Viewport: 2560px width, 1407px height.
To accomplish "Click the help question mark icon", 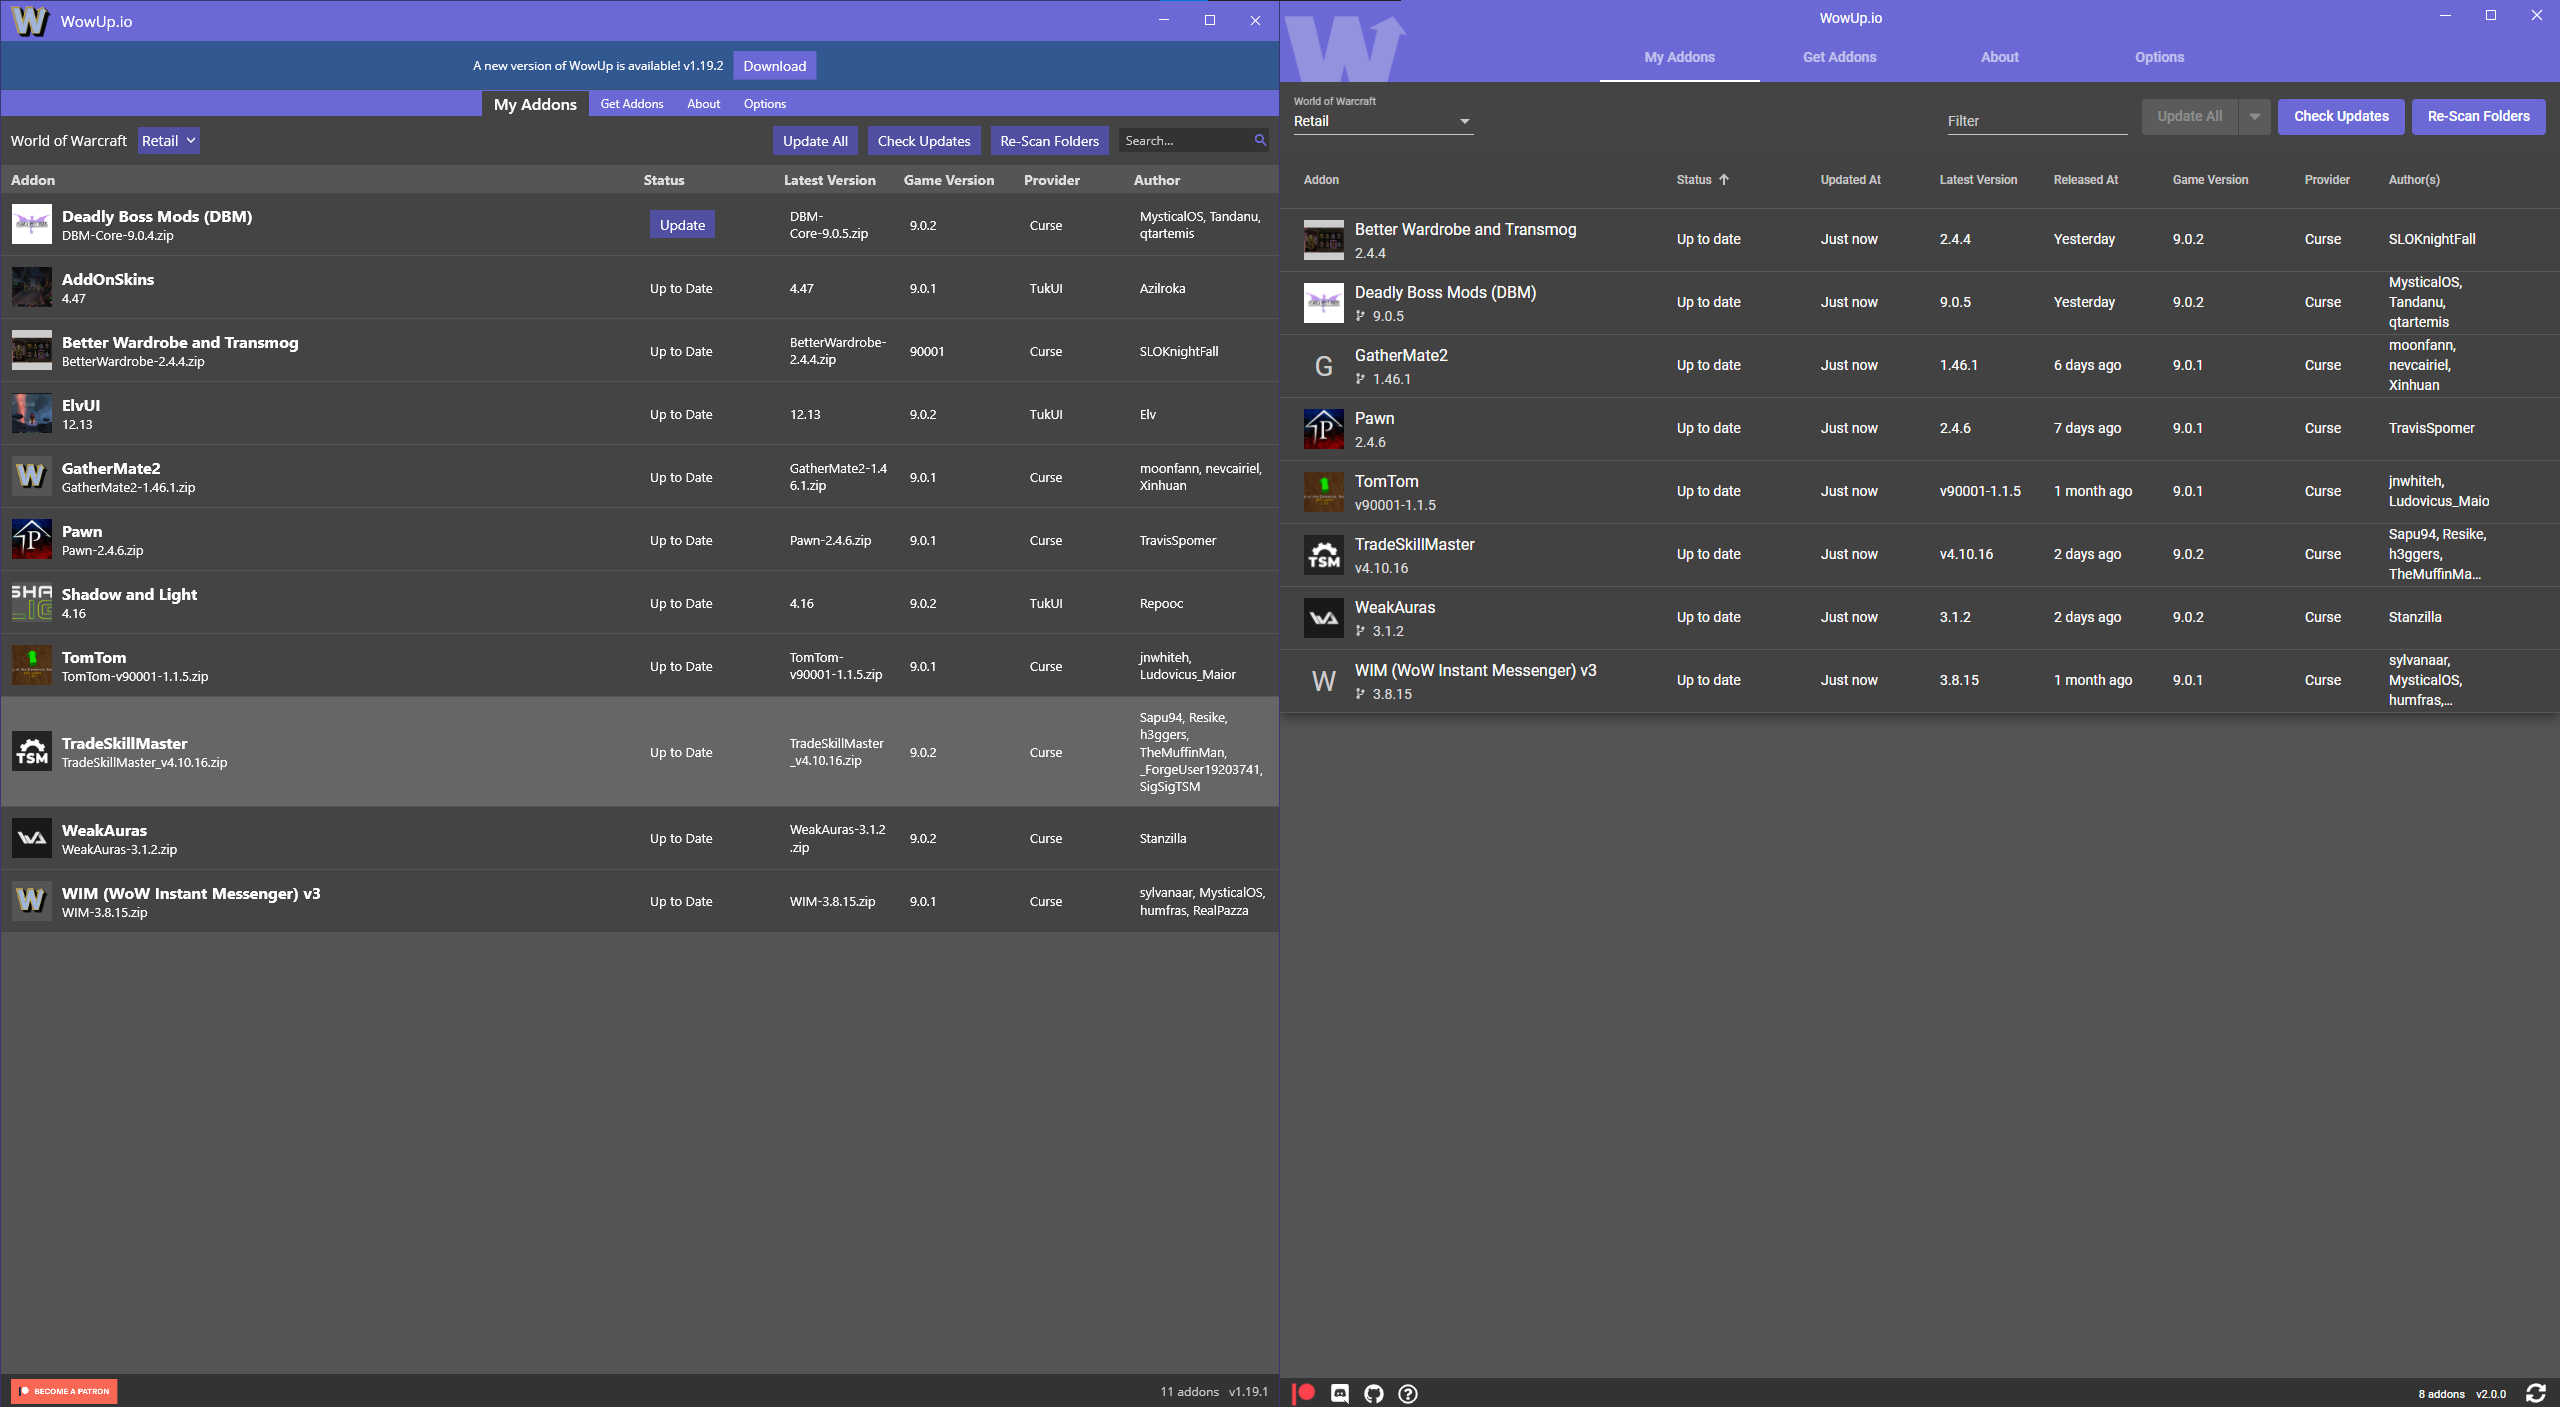I will [1407, 1393].
